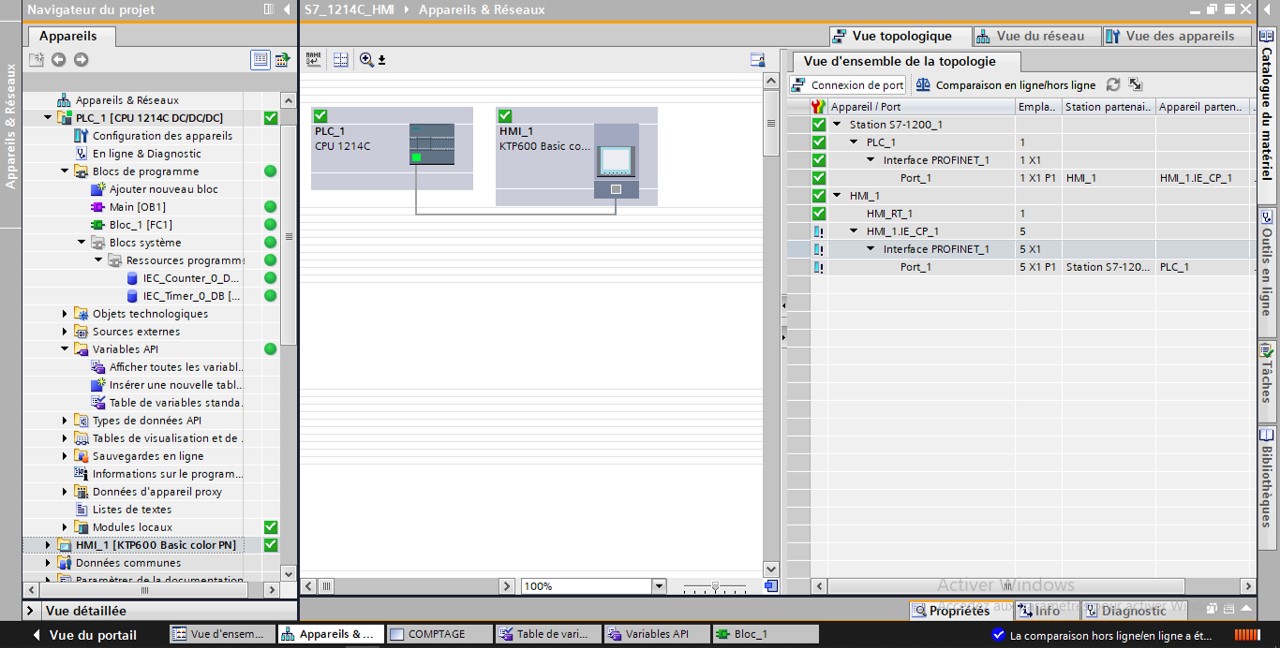Click the green checkmark on HMI_1 device box
Image resolution: width=1280 pixels, height=648 pixels.
pyautogui.click(x=505, y=116)
